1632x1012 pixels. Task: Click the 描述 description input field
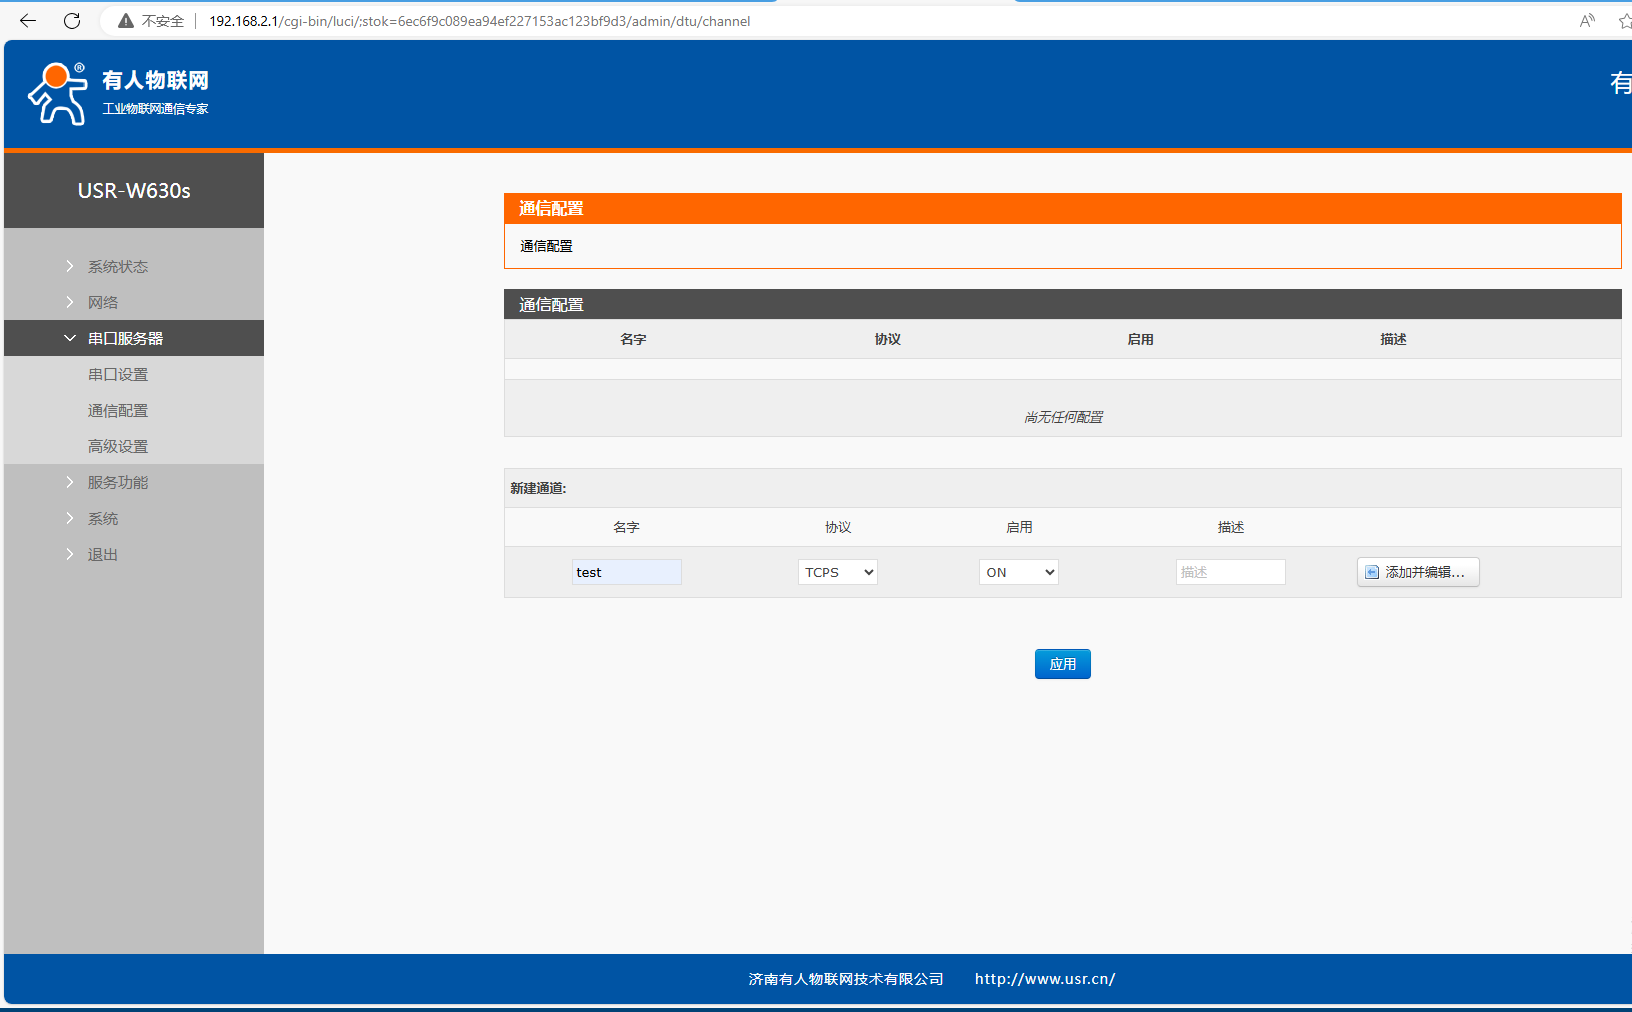coord(1230,572)
